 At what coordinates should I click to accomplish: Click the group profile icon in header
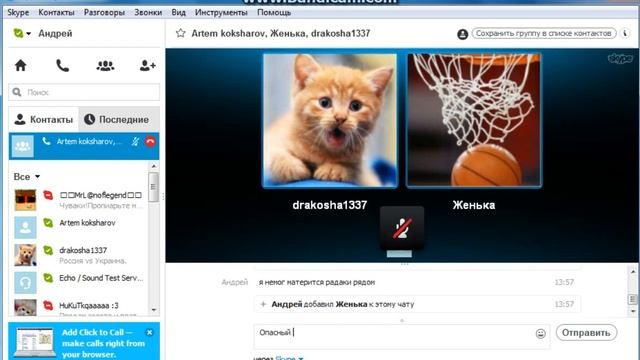[x=462, y=34]
